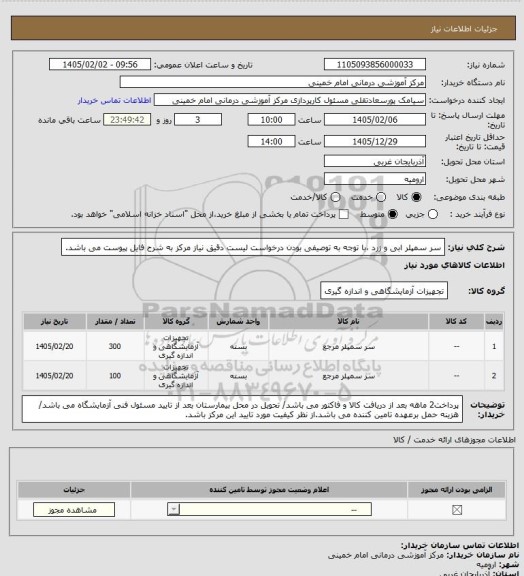Viewport: 524px width, 576px height.
Task: Choose the متوسط purchase process option
Action: click(x=393, y=214)
